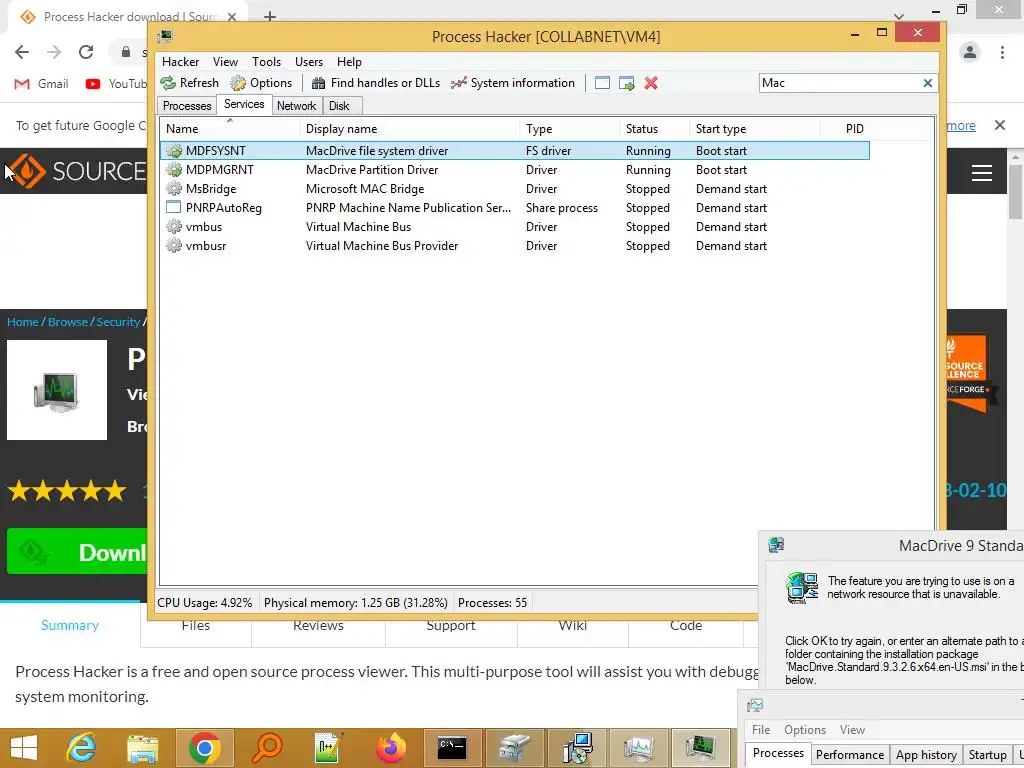Open File Explorer from taskbar
The image size is (1024, 768).
point(142,748)
